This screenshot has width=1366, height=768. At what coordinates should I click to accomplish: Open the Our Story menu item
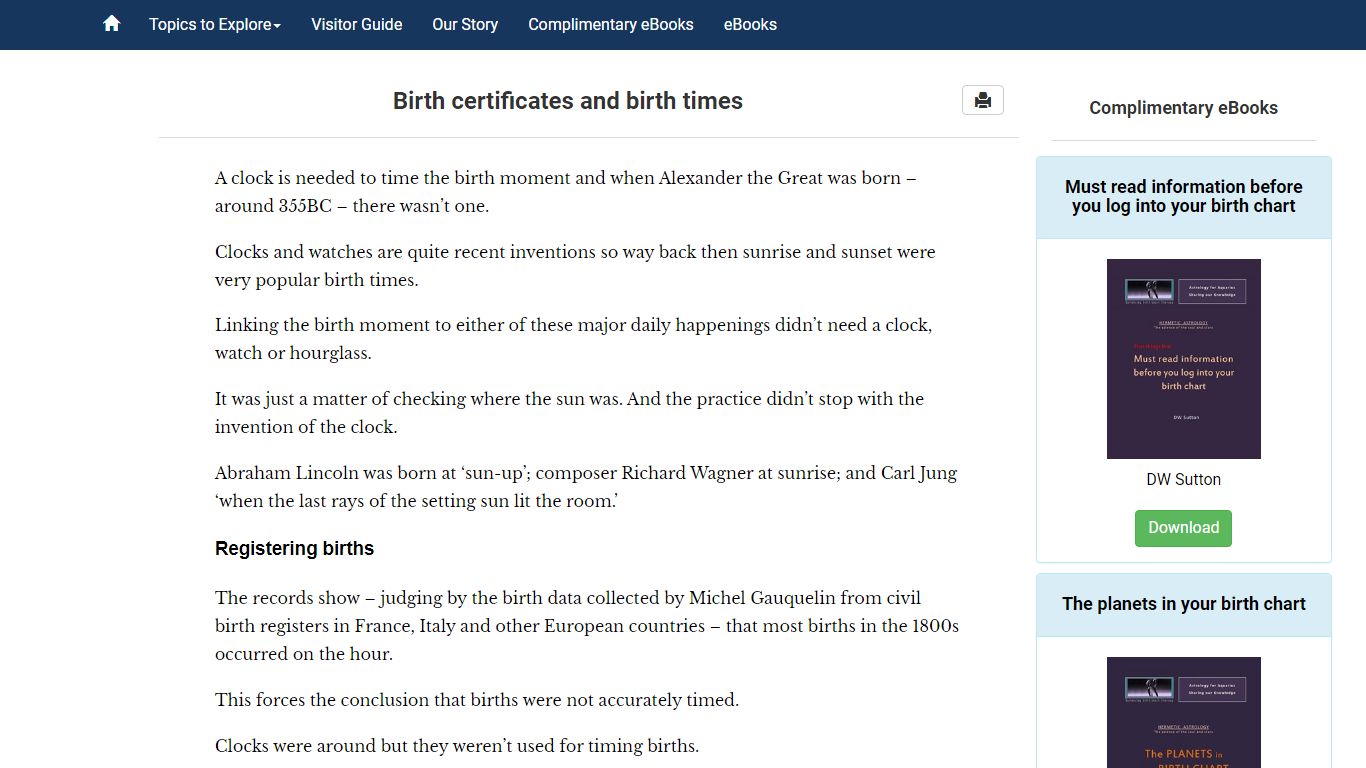(465, 24)
